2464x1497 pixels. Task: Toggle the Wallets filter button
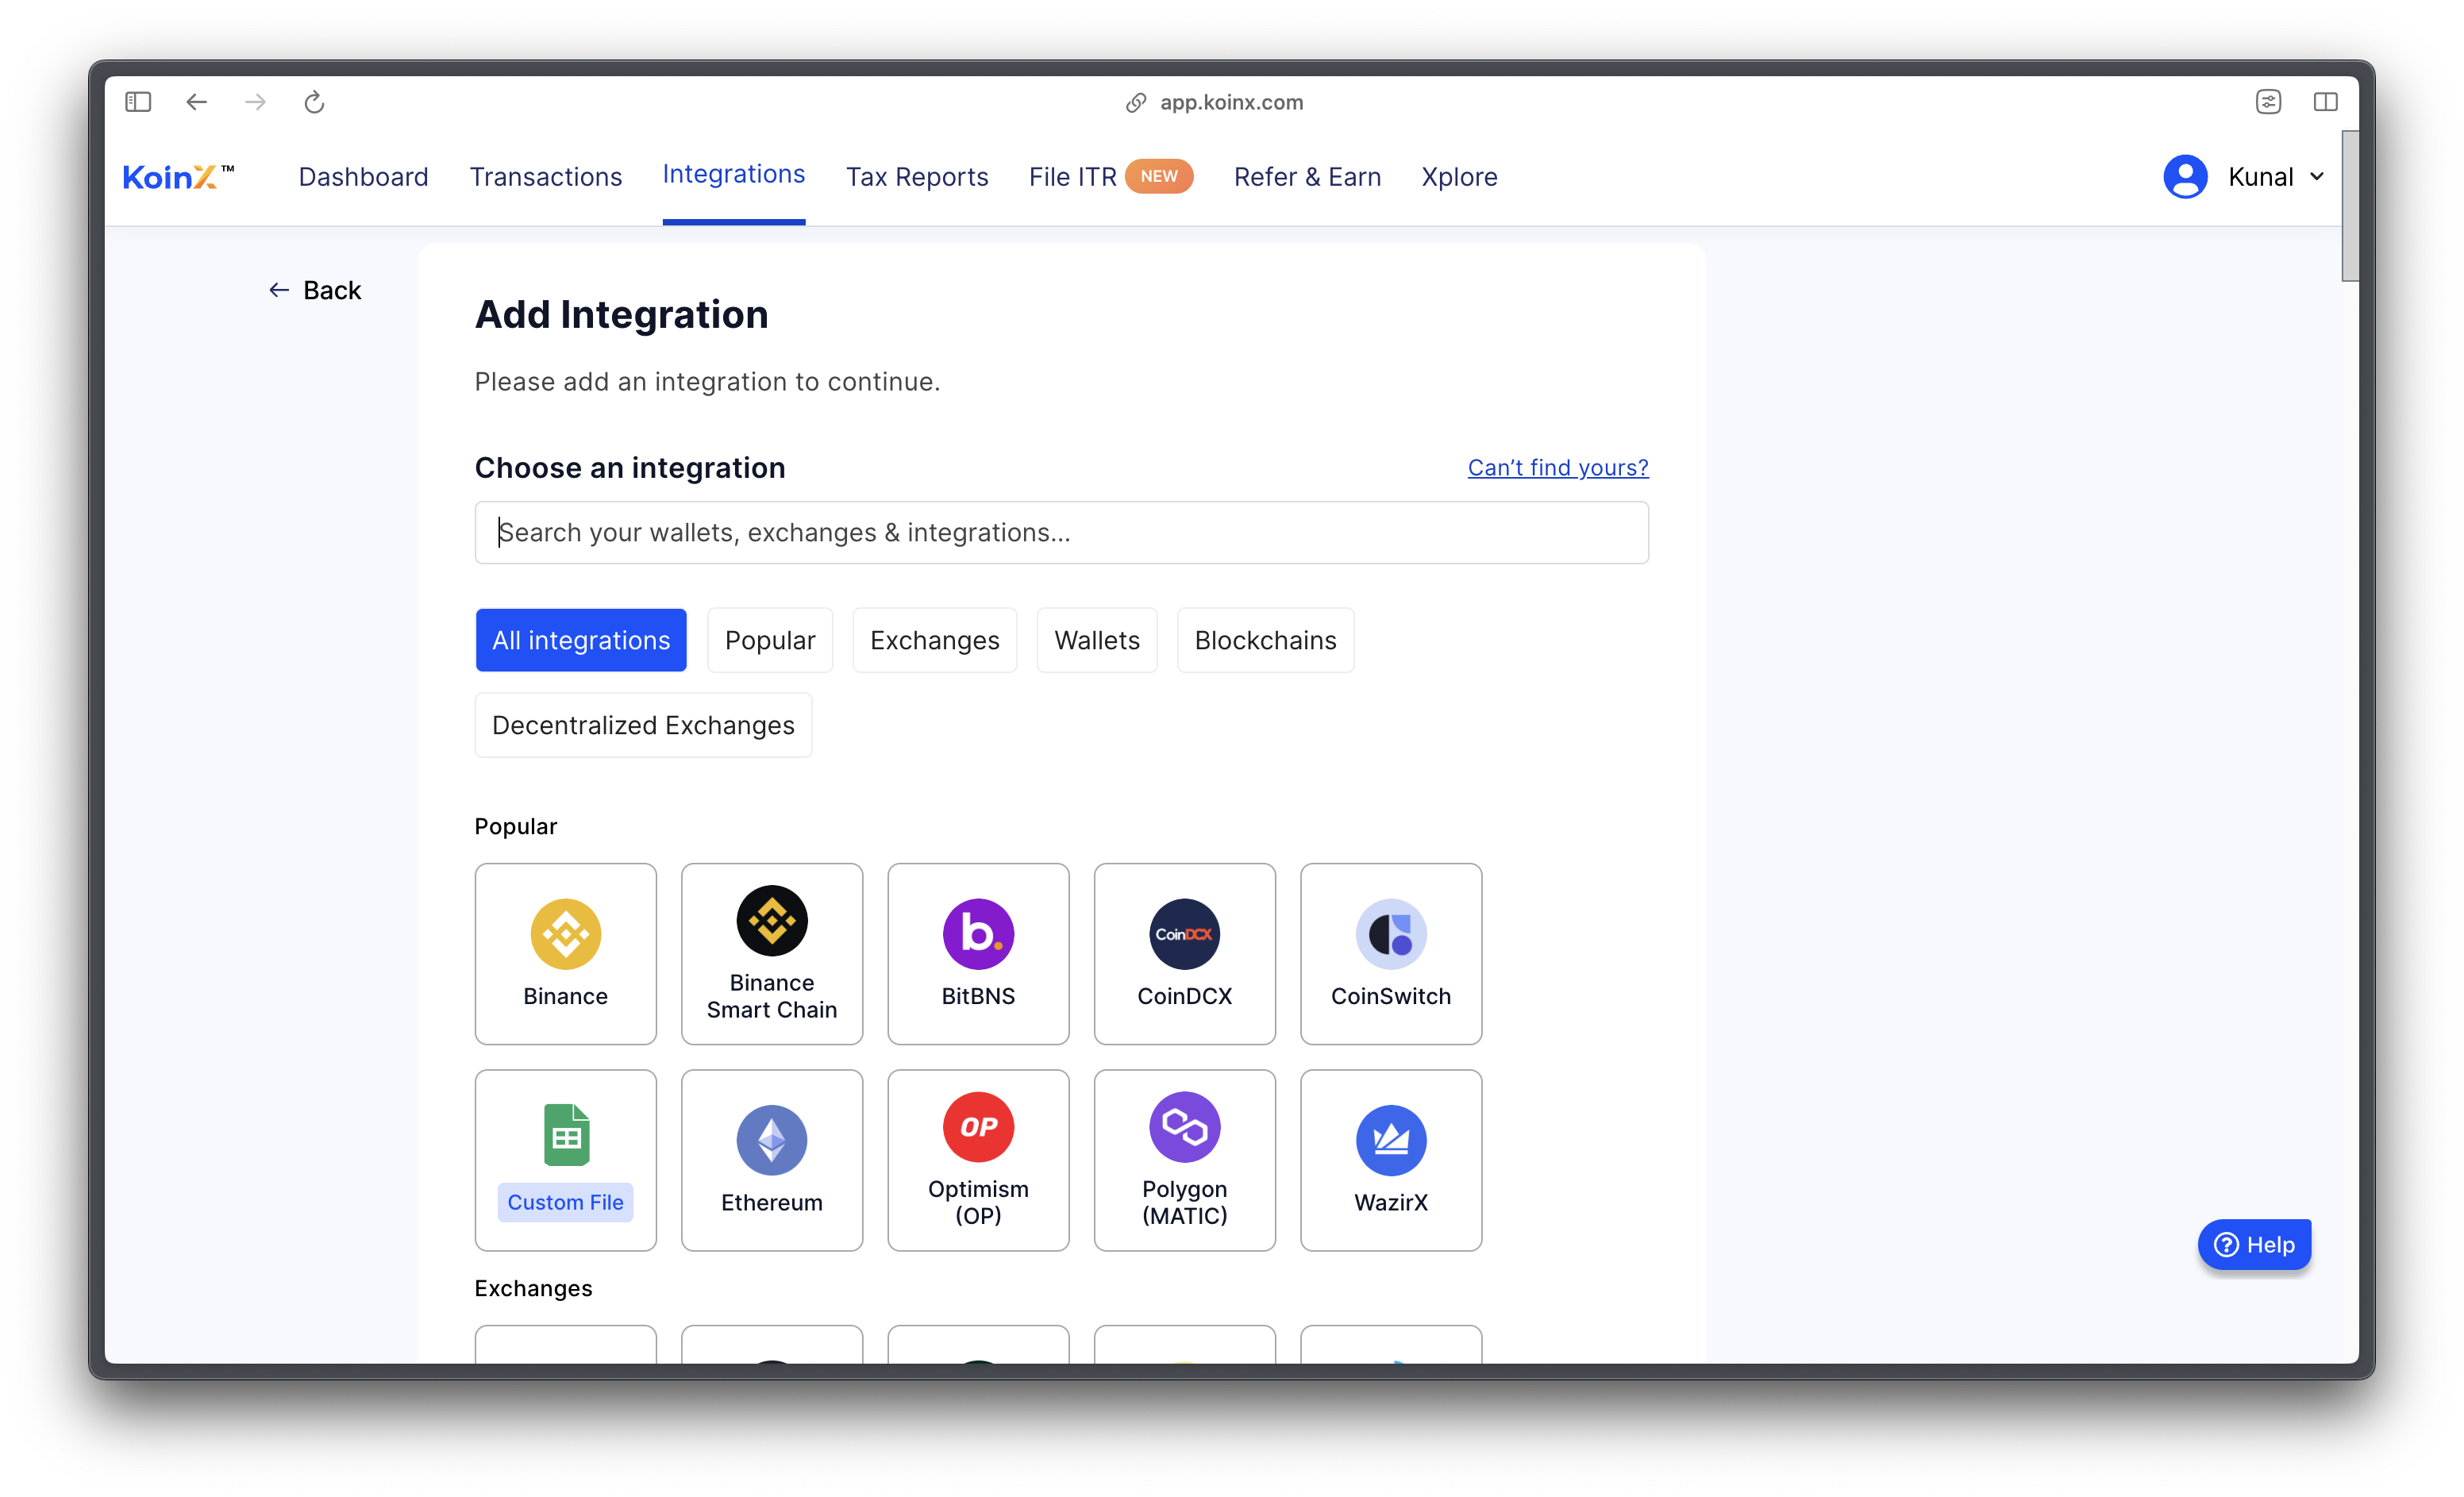pos(1095,638)
